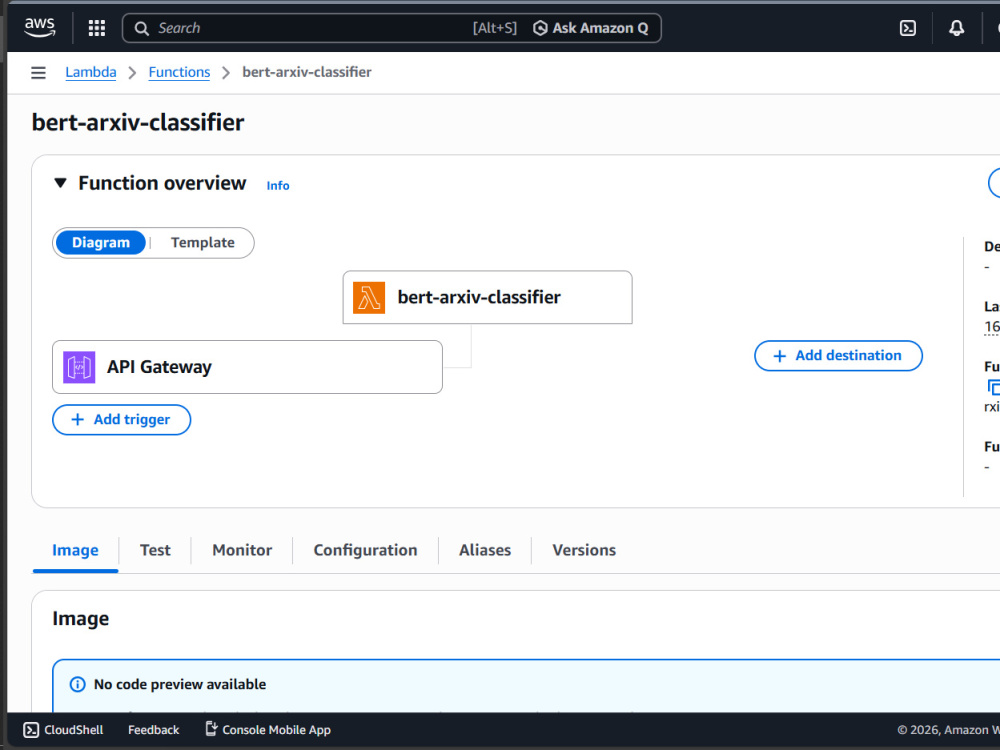This screenshot has height=750, width=1000.
Task: Click the CloudShell icon in footer
Action: tap(31, 730)
